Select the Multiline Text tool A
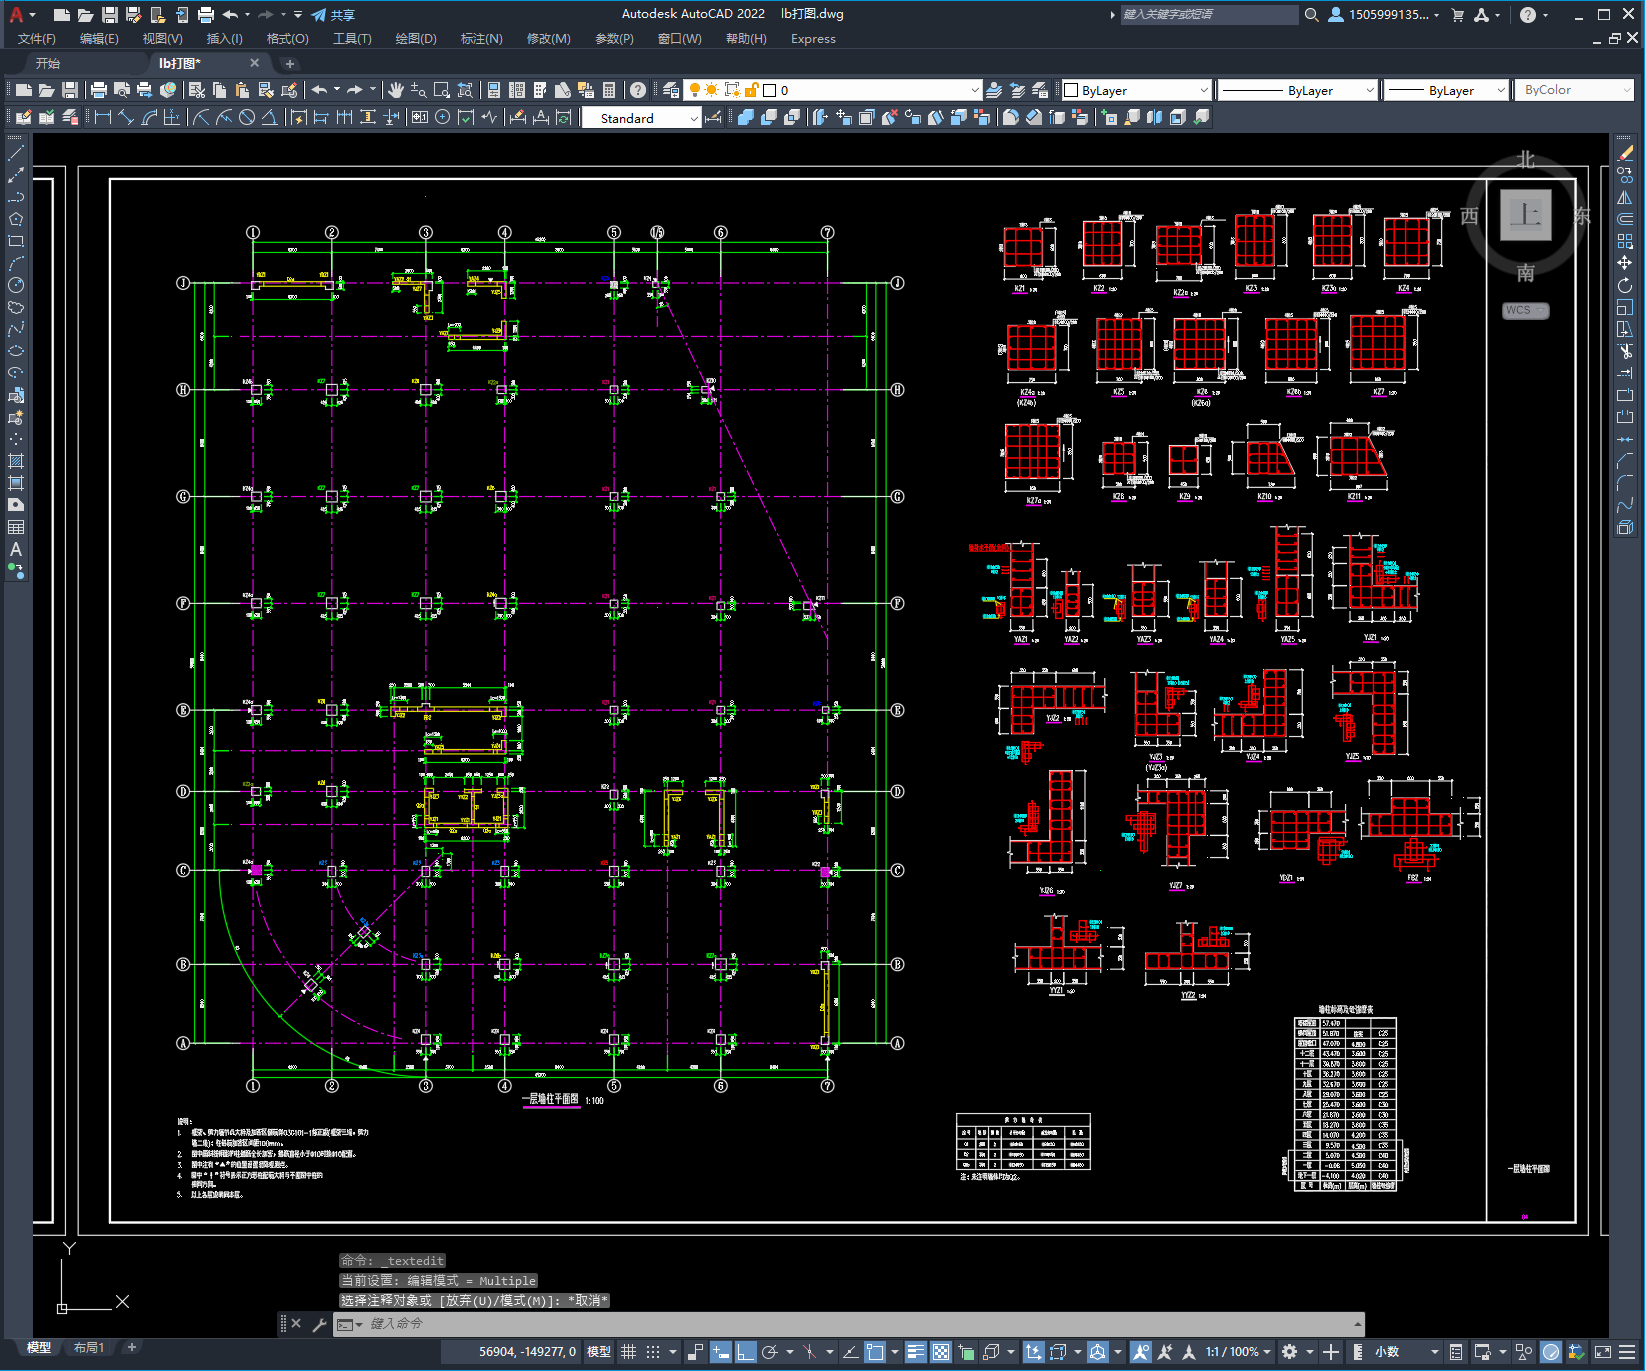The width and height of the screenshot is (1645, 1371). 16,549
